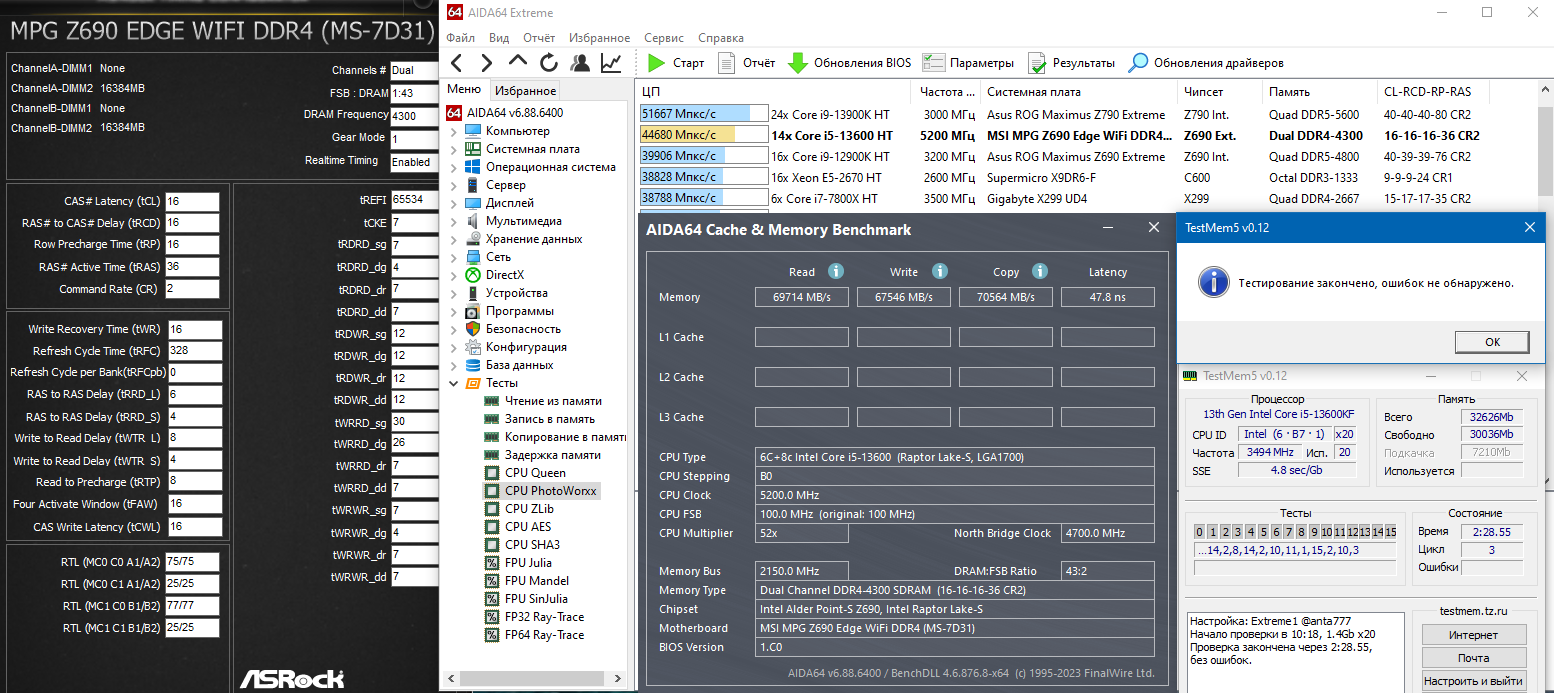This screenshot has width=1554, height=693.
Task: Select Сеть in the tree
Action: 498,257
